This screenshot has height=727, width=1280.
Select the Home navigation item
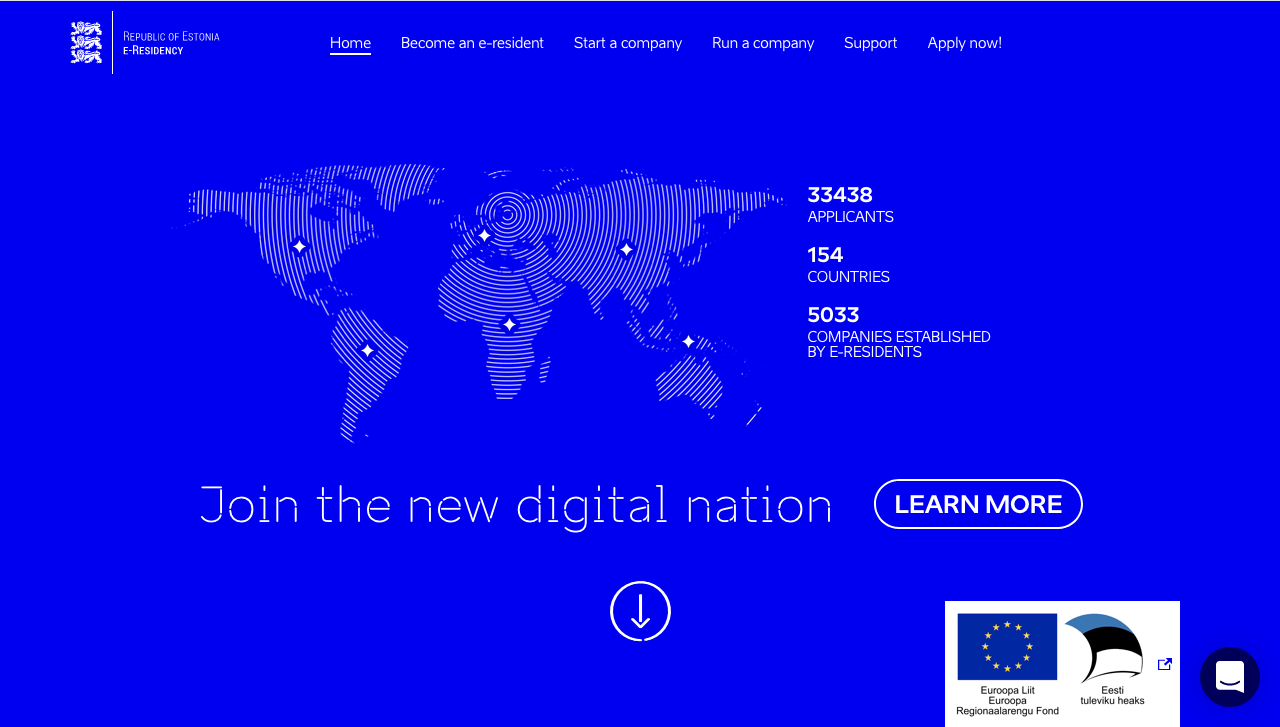[350, 43]
